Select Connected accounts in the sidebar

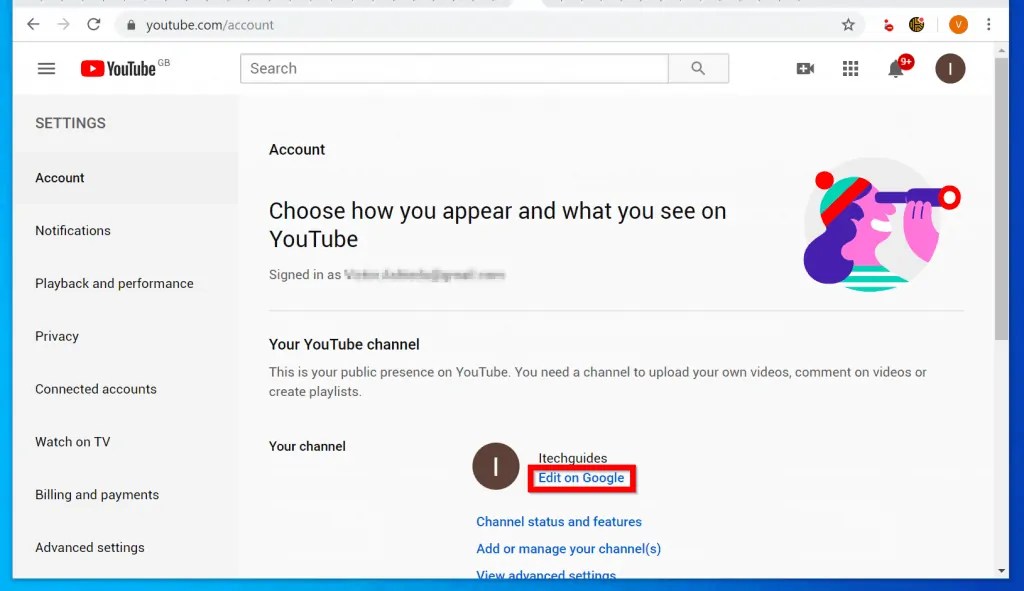pyautogui.click(x=95, y=389)
